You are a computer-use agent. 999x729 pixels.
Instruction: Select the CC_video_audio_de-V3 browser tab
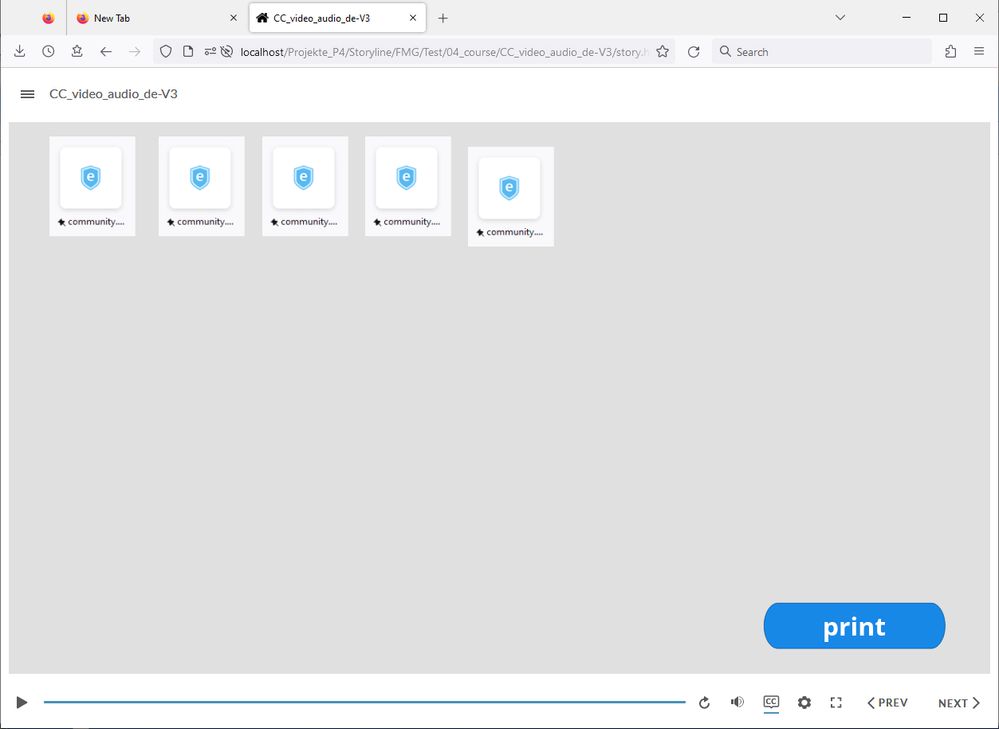(x=338, y=18)
